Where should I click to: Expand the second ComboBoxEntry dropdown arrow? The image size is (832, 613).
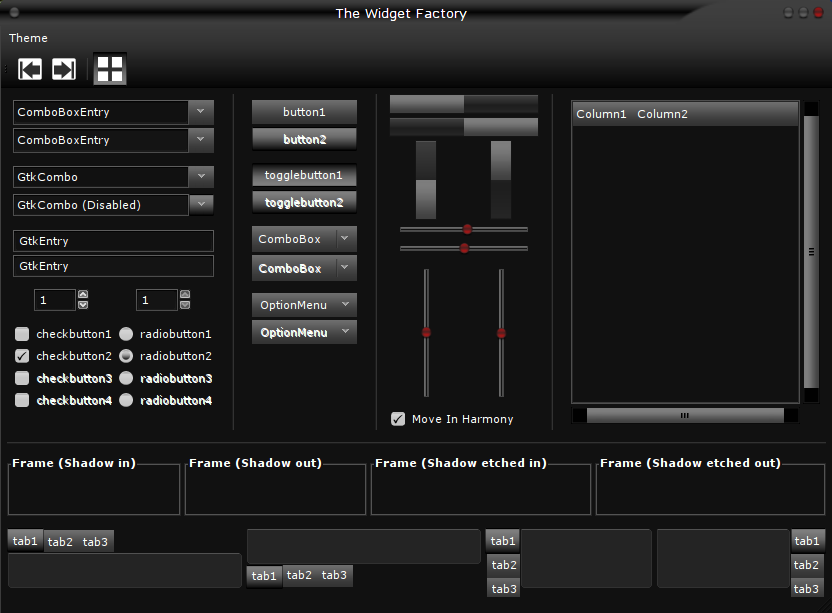click(201, 140)
